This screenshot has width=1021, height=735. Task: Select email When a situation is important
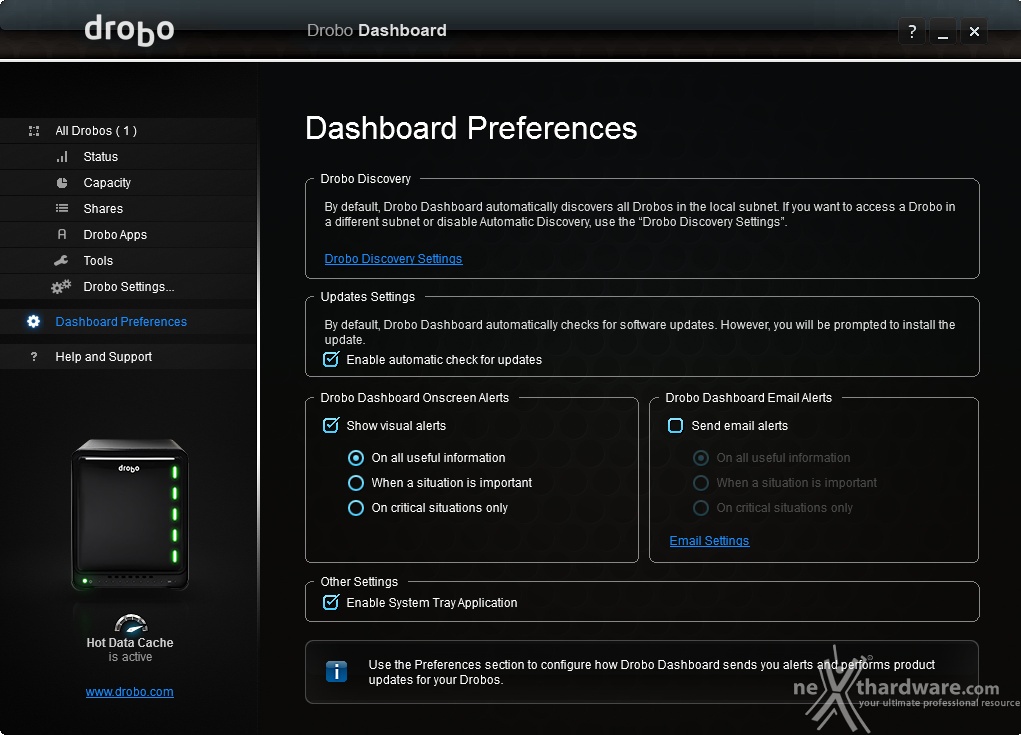click(x=701, y=482)
